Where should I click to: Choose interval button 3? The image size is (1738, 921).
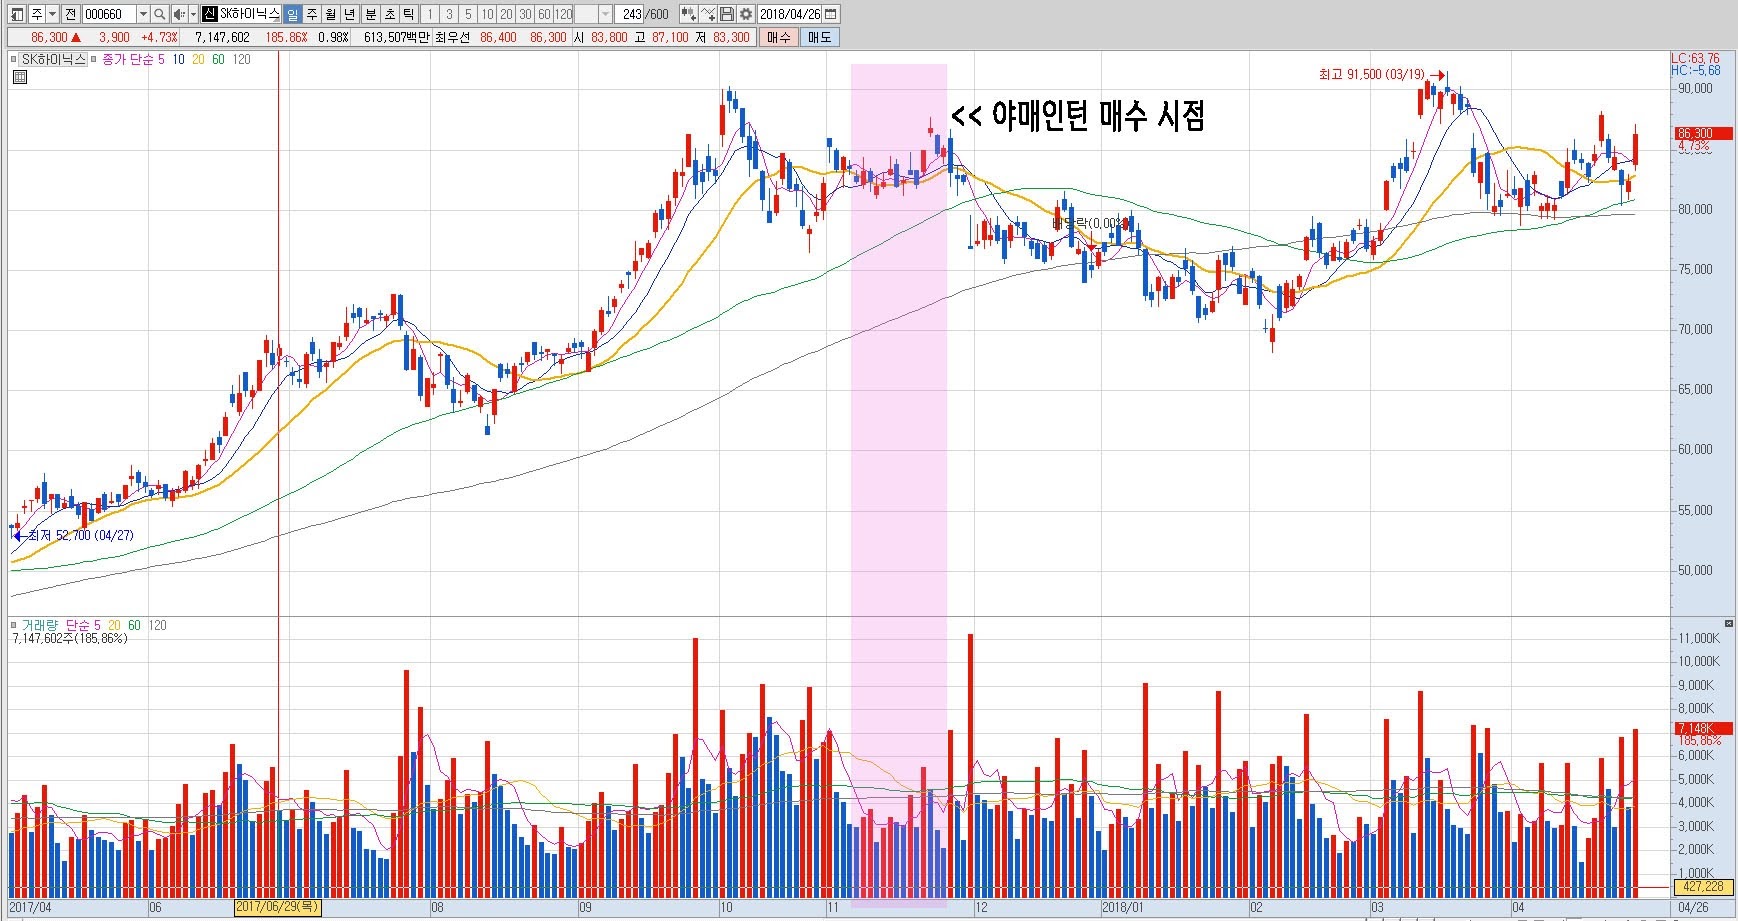[x=449, y=14]
